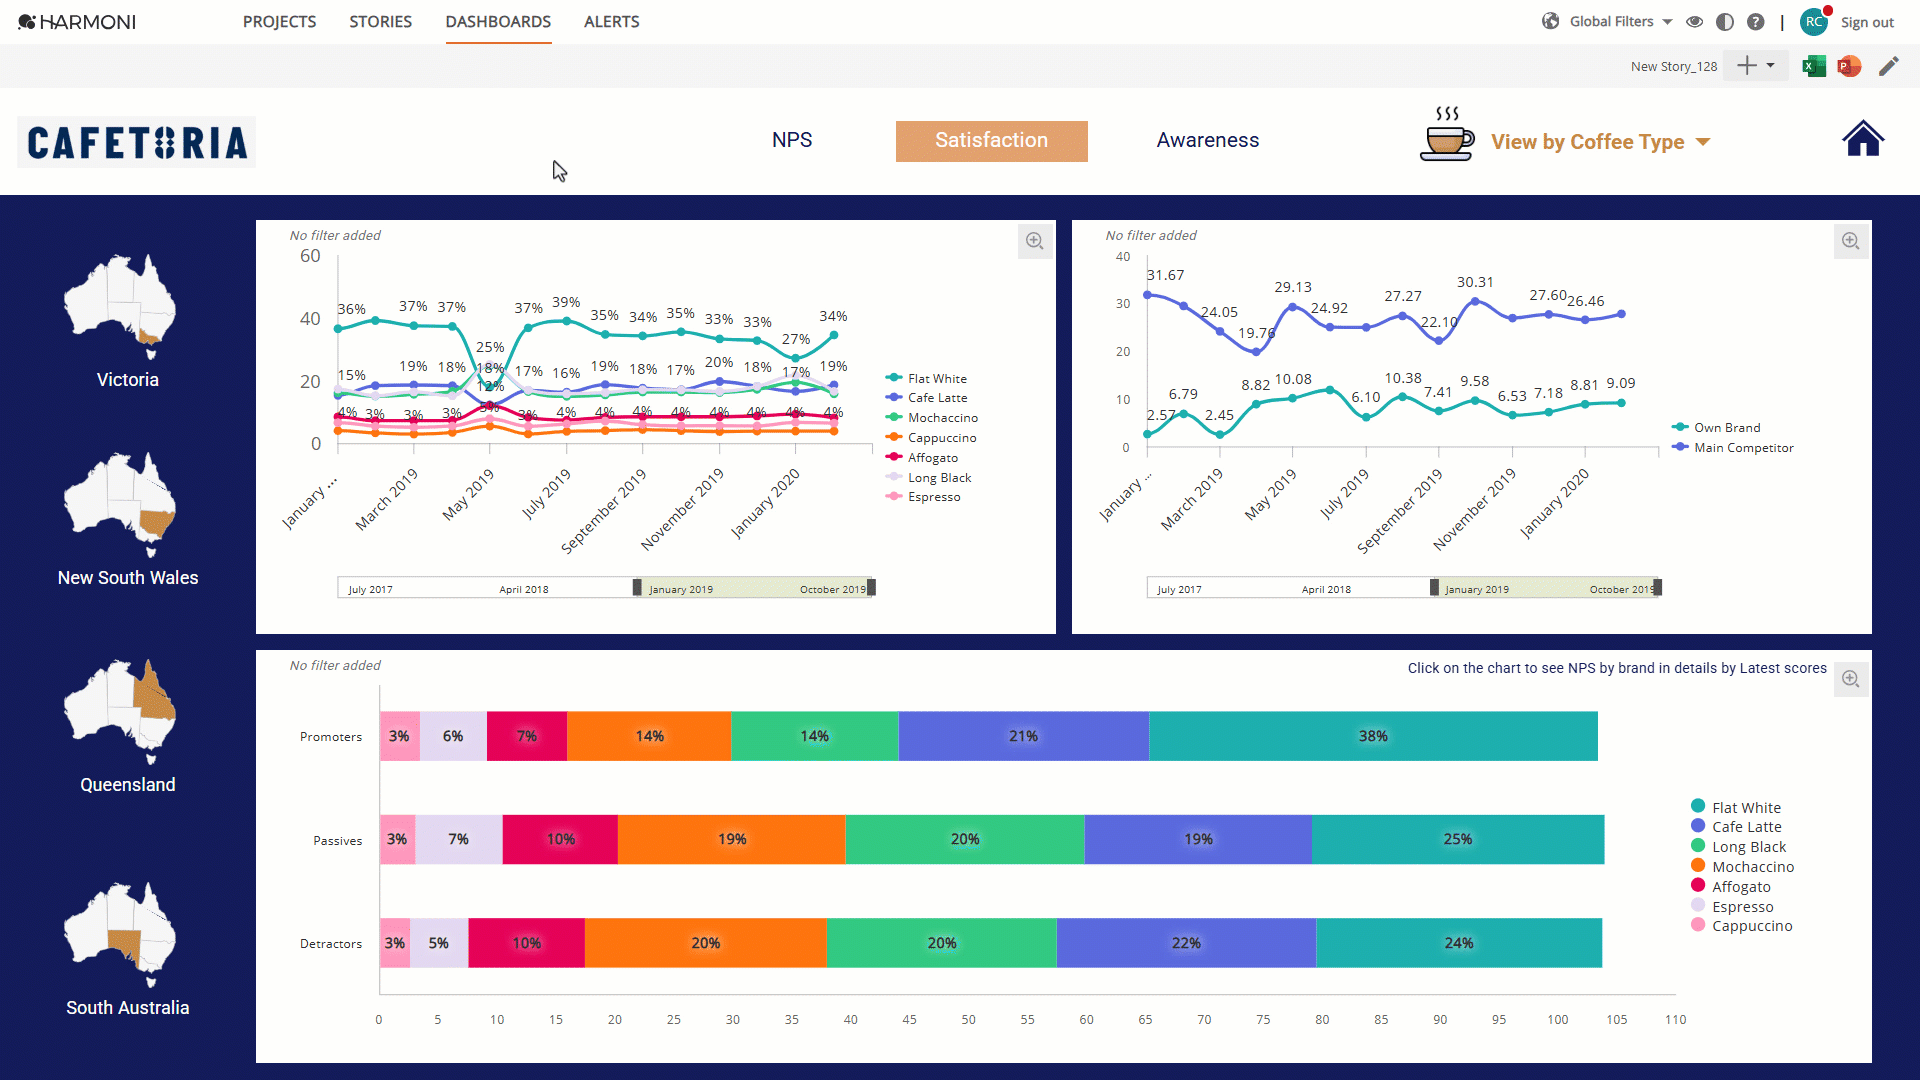The width and height of the screenshot is (1920, 1080).
Task: Click the Victoria label
Action: pyautogui.click(x=128, y=380)
